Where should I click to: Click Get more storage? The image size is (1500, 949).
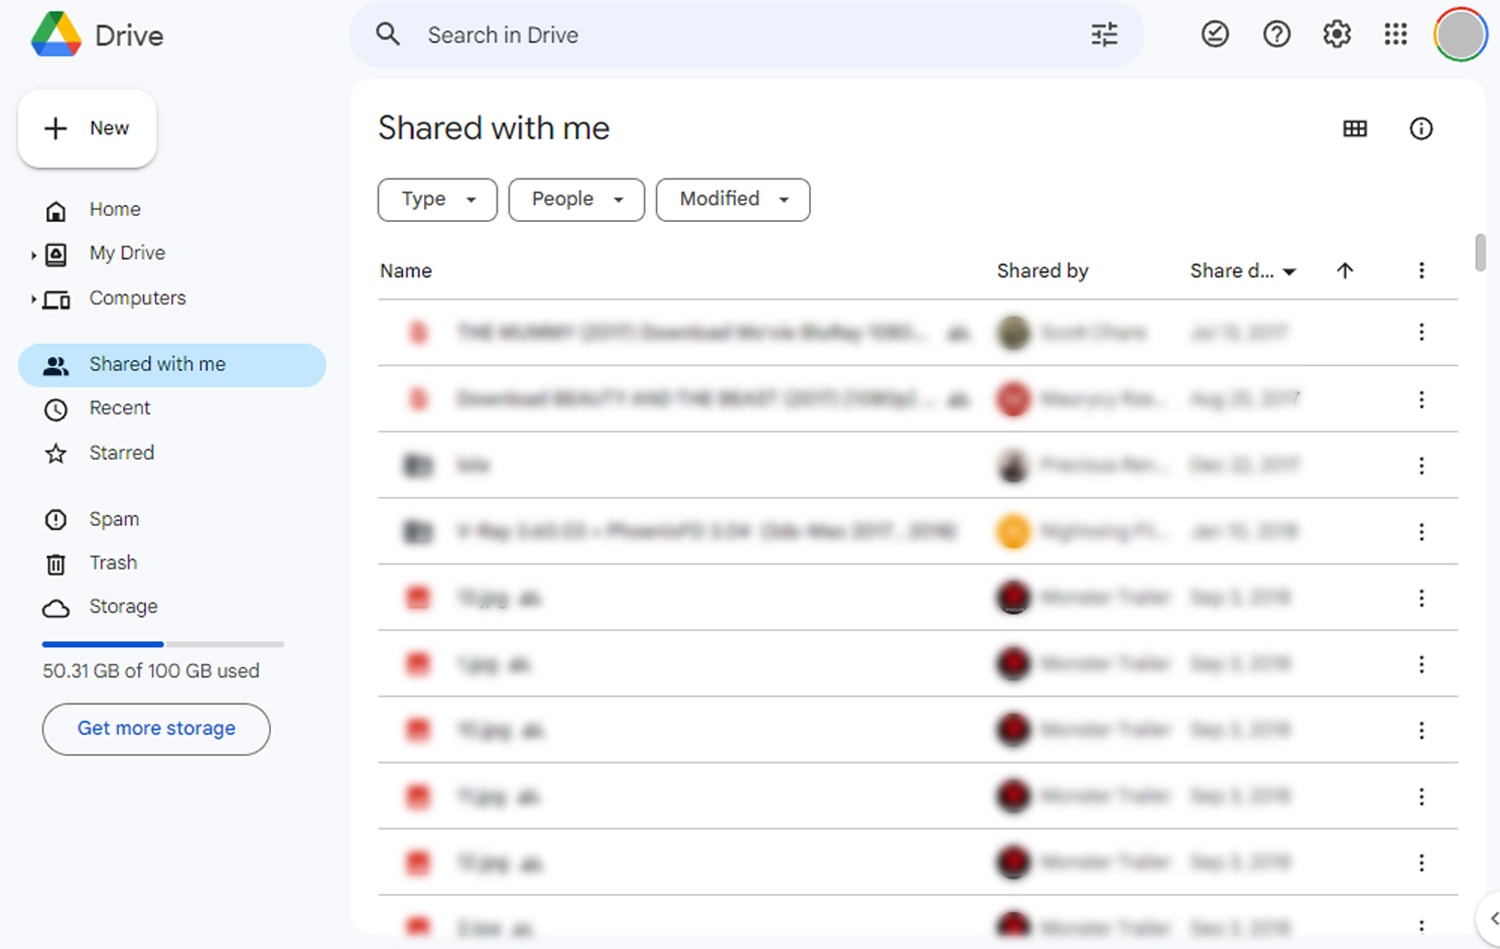click(155, 728)
